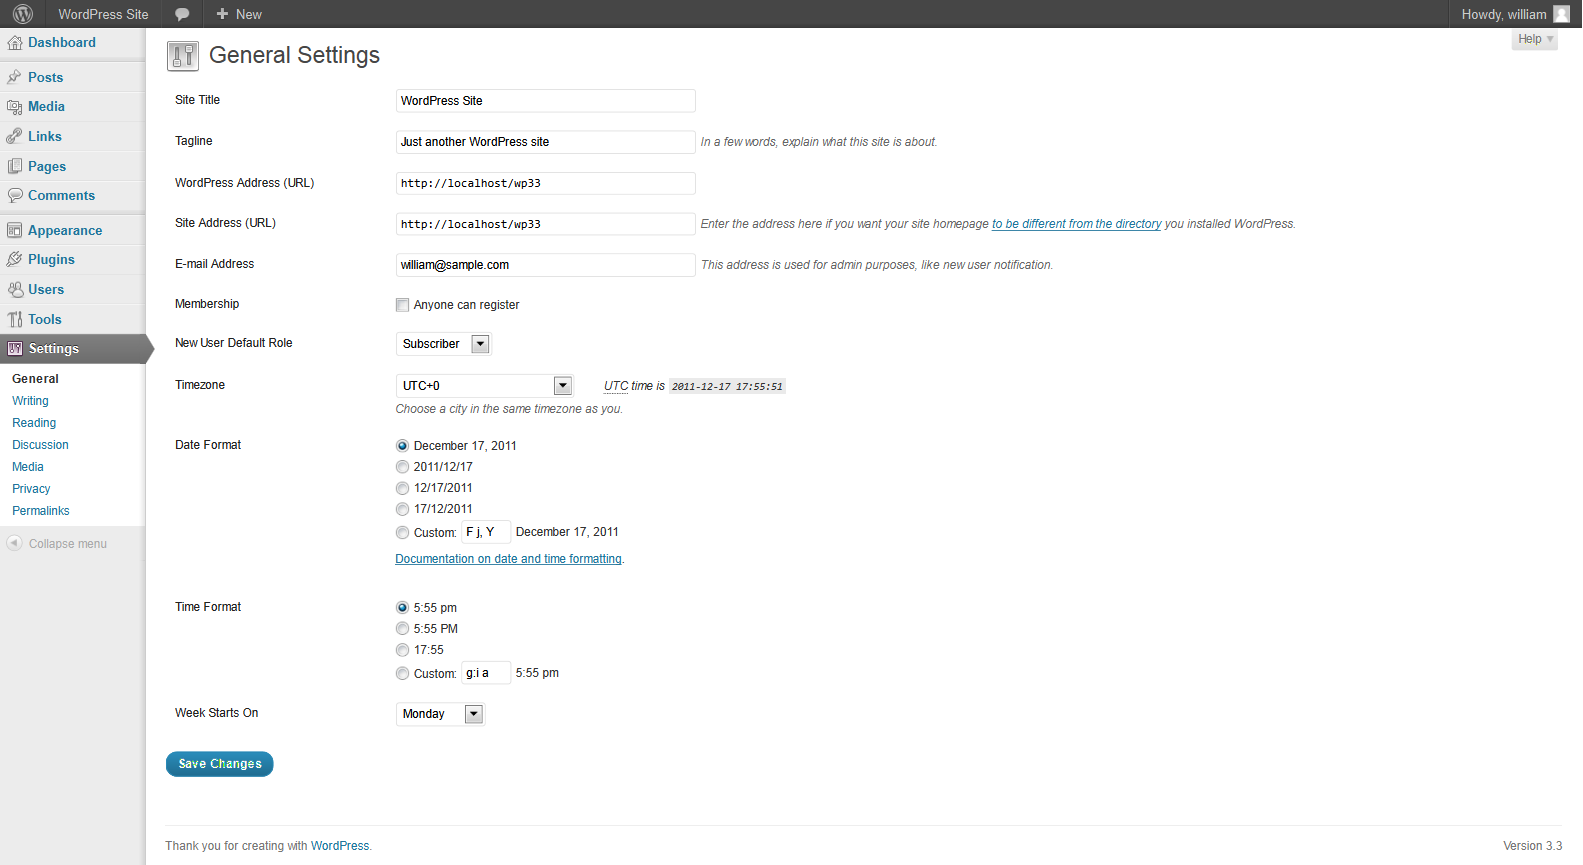
Task: Enable the Anyone can register checkbox
Action: tap(402, 305)
